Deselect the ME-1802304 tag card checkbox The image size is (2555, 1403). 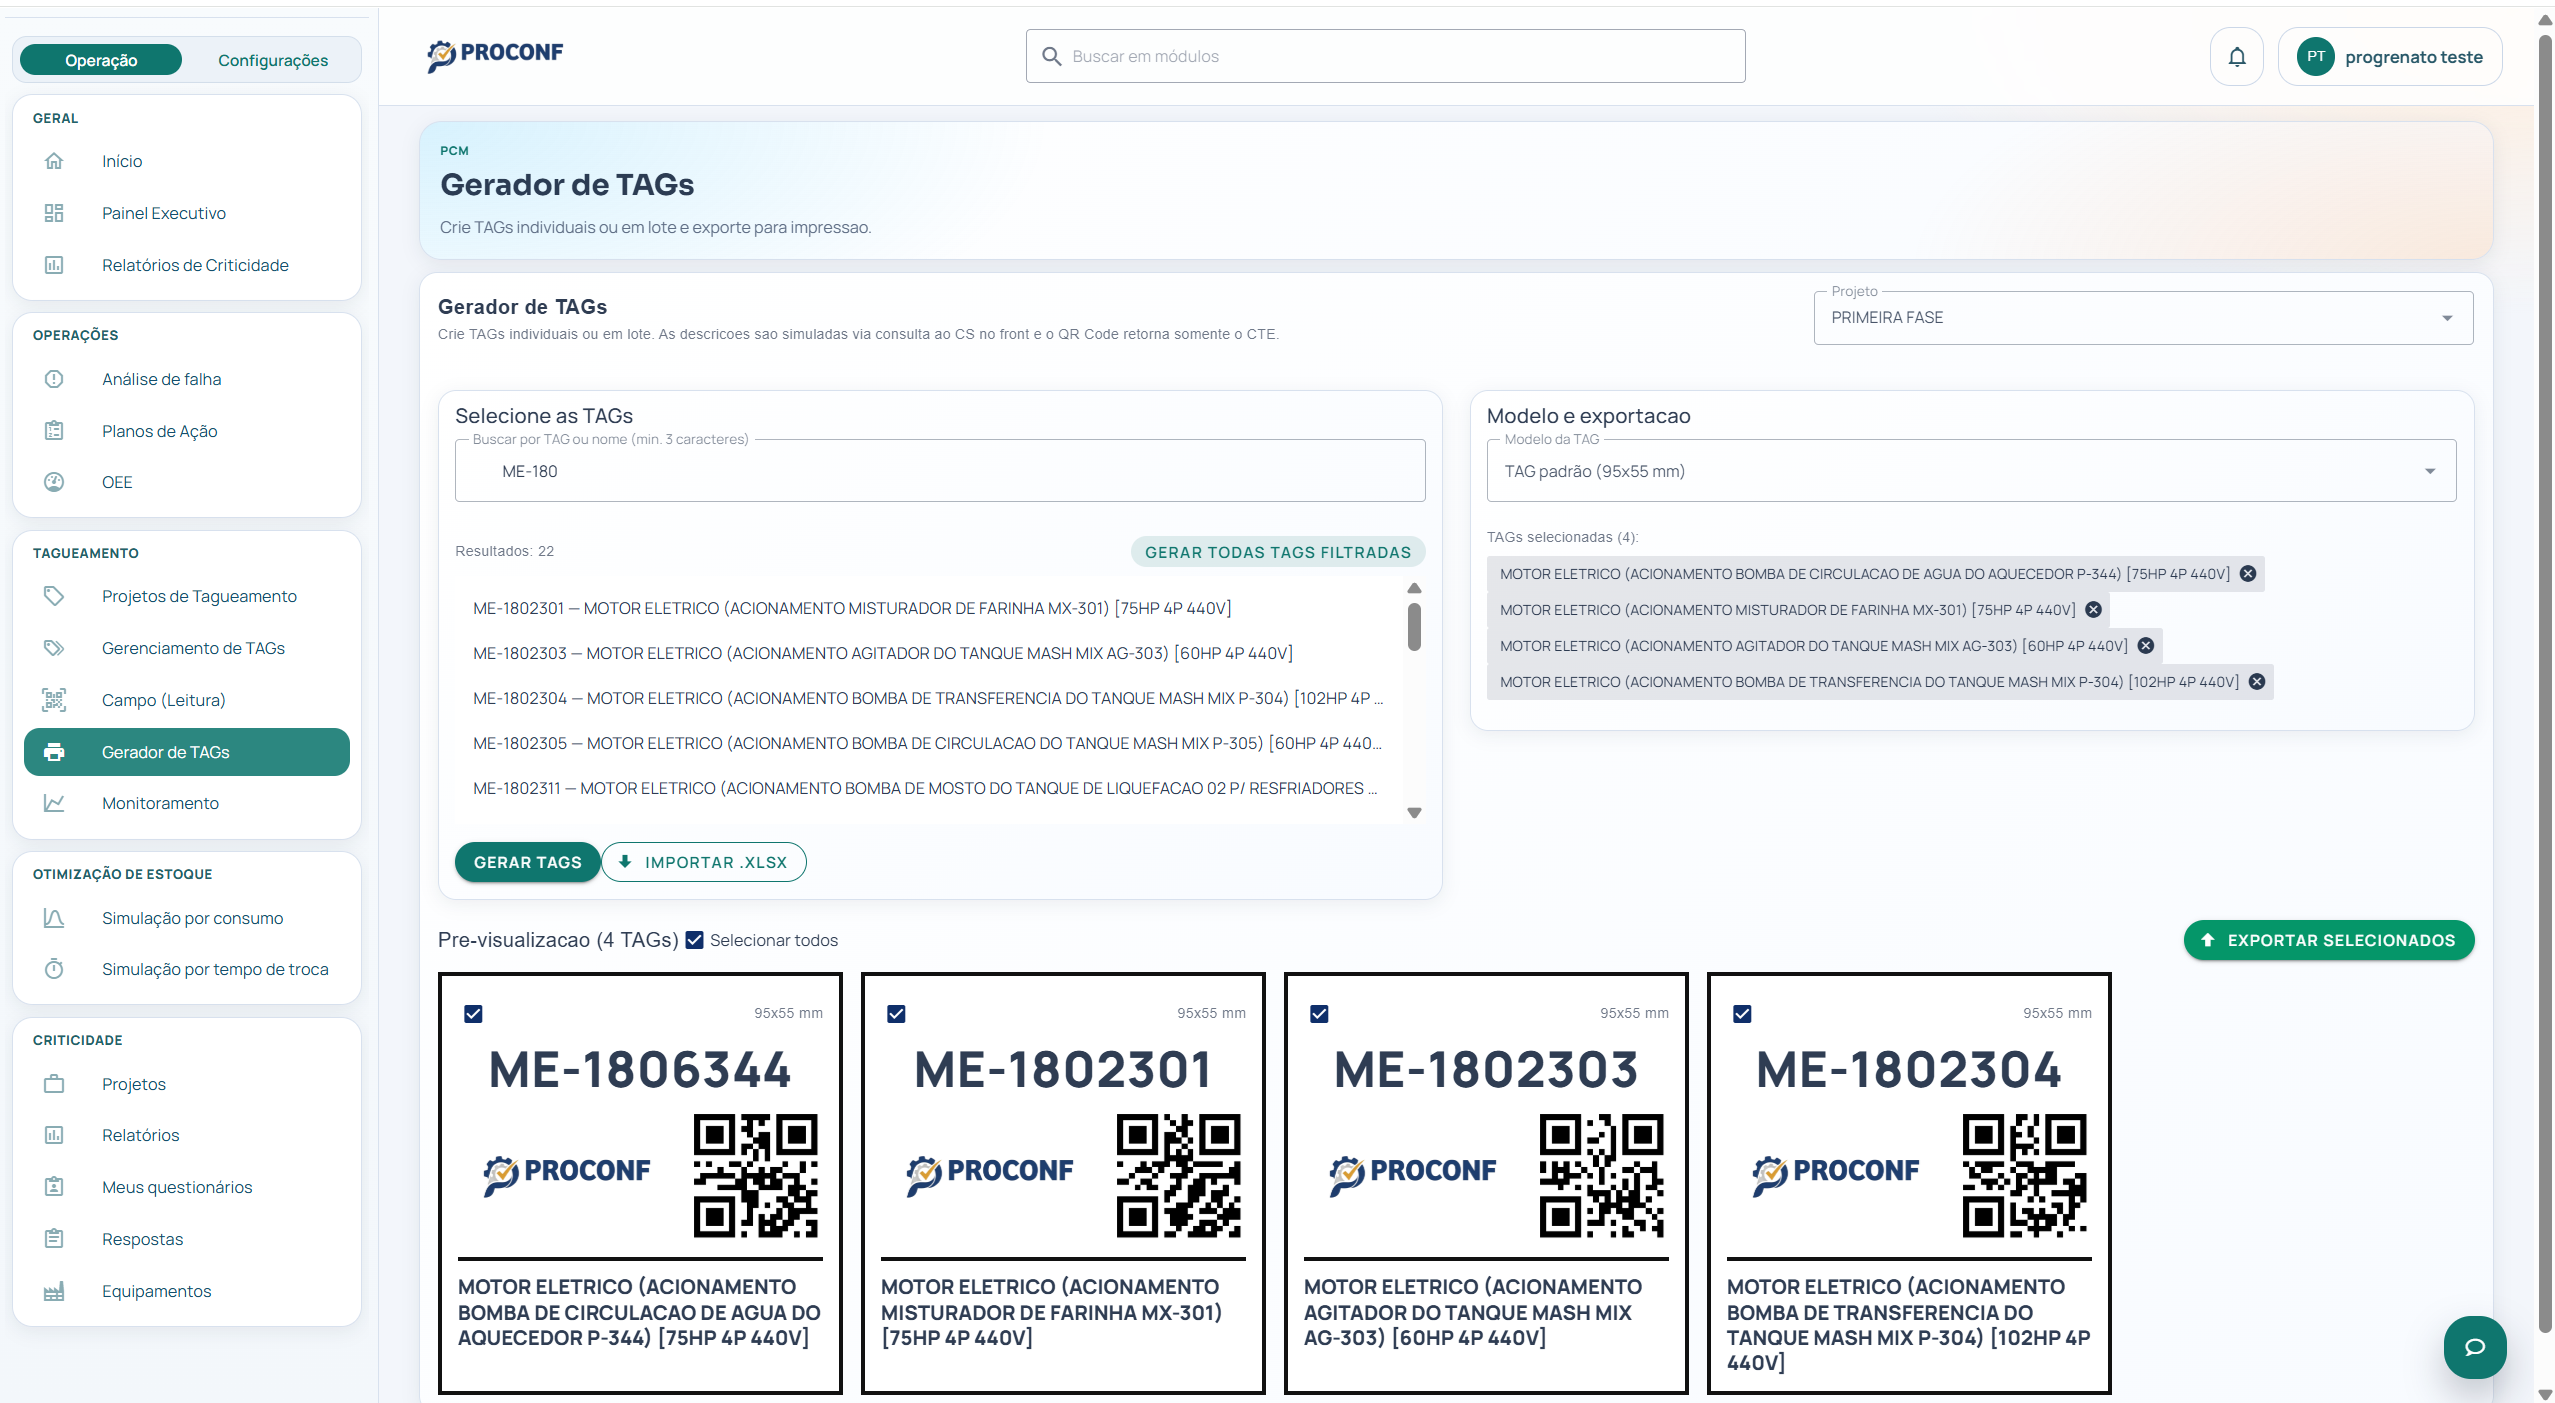click(1742, 1014)
